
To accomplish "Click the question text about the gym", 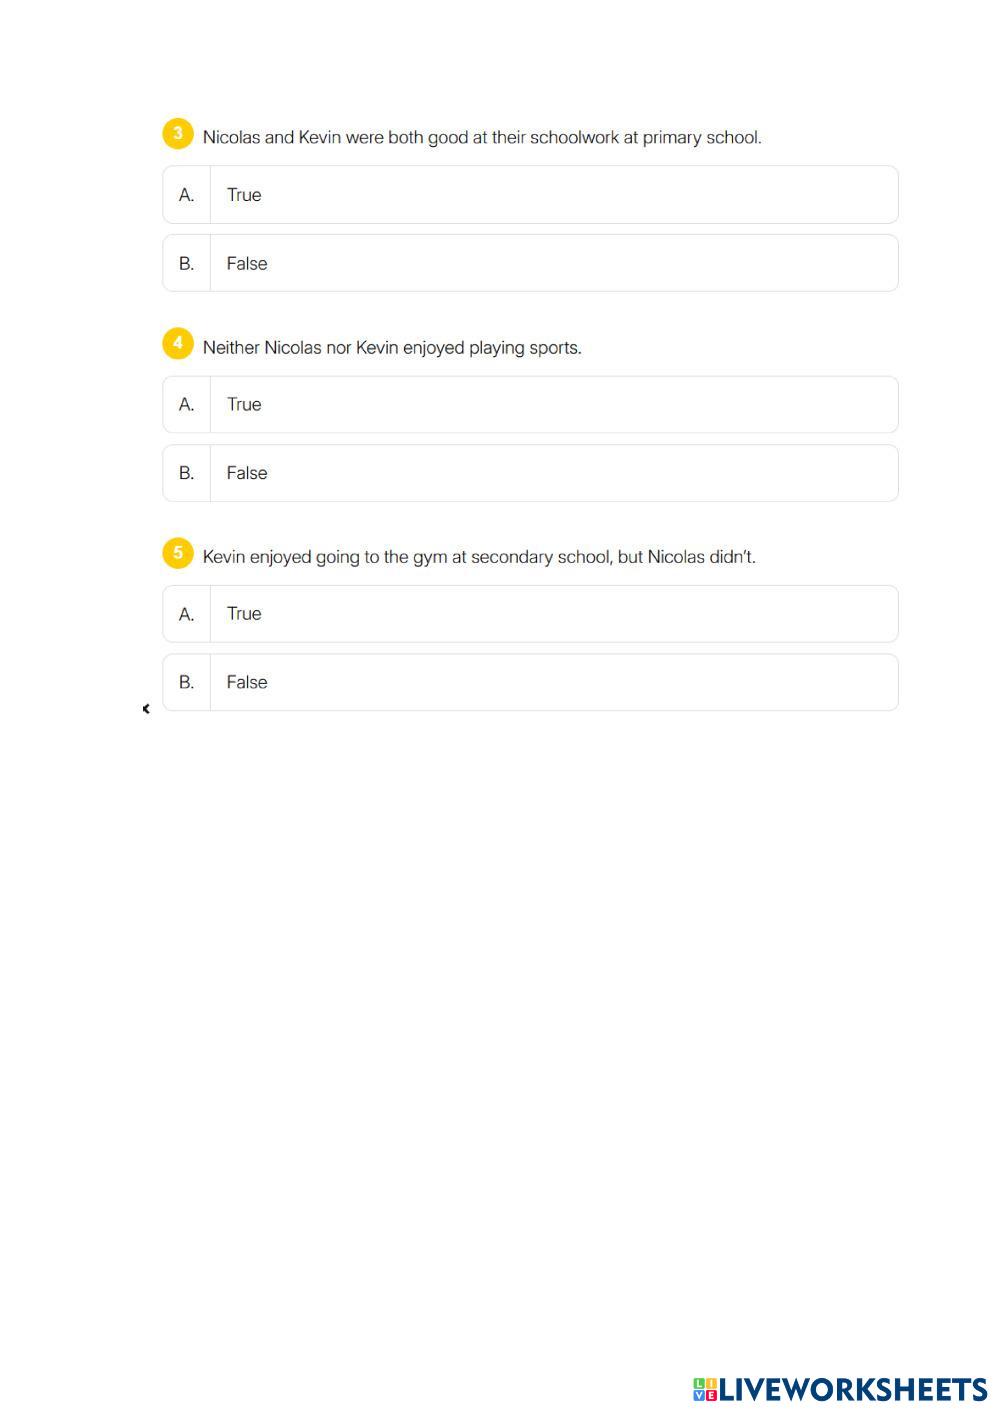I will [x=479, y=557].
